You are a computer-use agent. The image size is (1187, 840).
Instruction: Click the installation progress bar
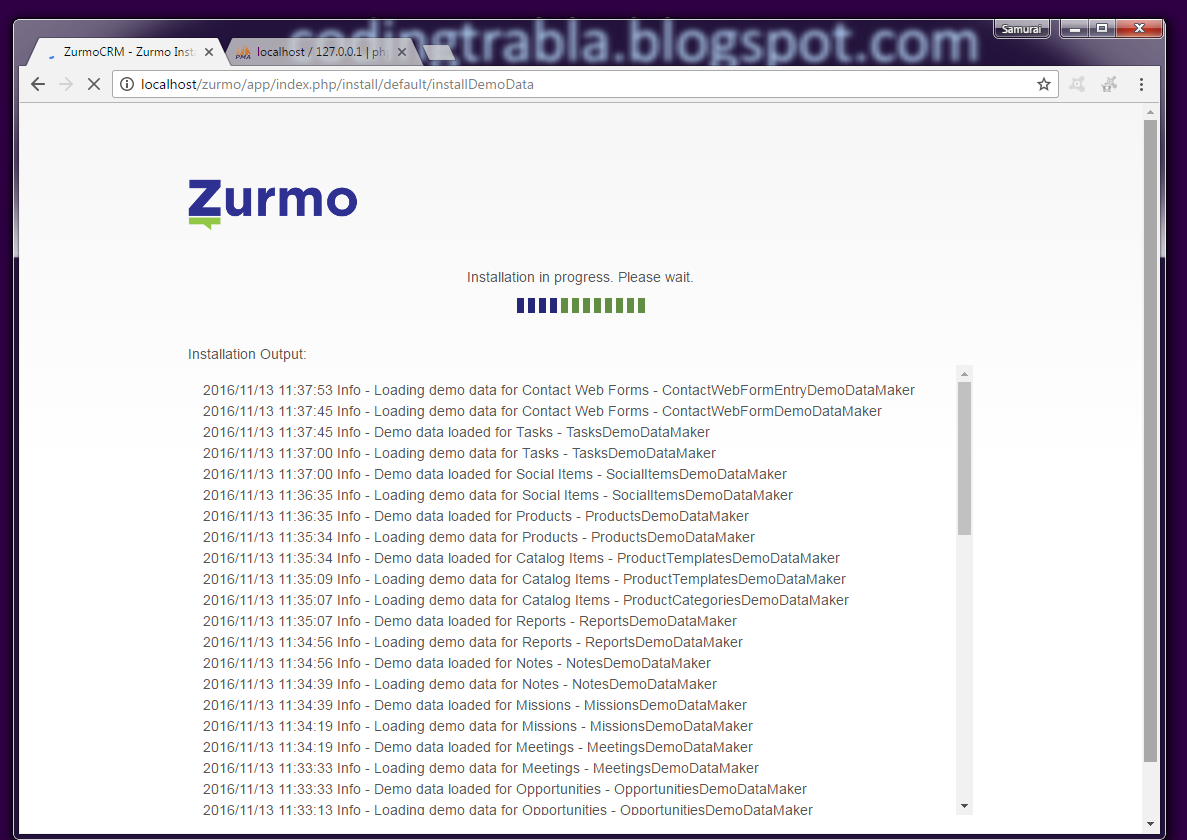pyautogui.click(x=581, y=306)
